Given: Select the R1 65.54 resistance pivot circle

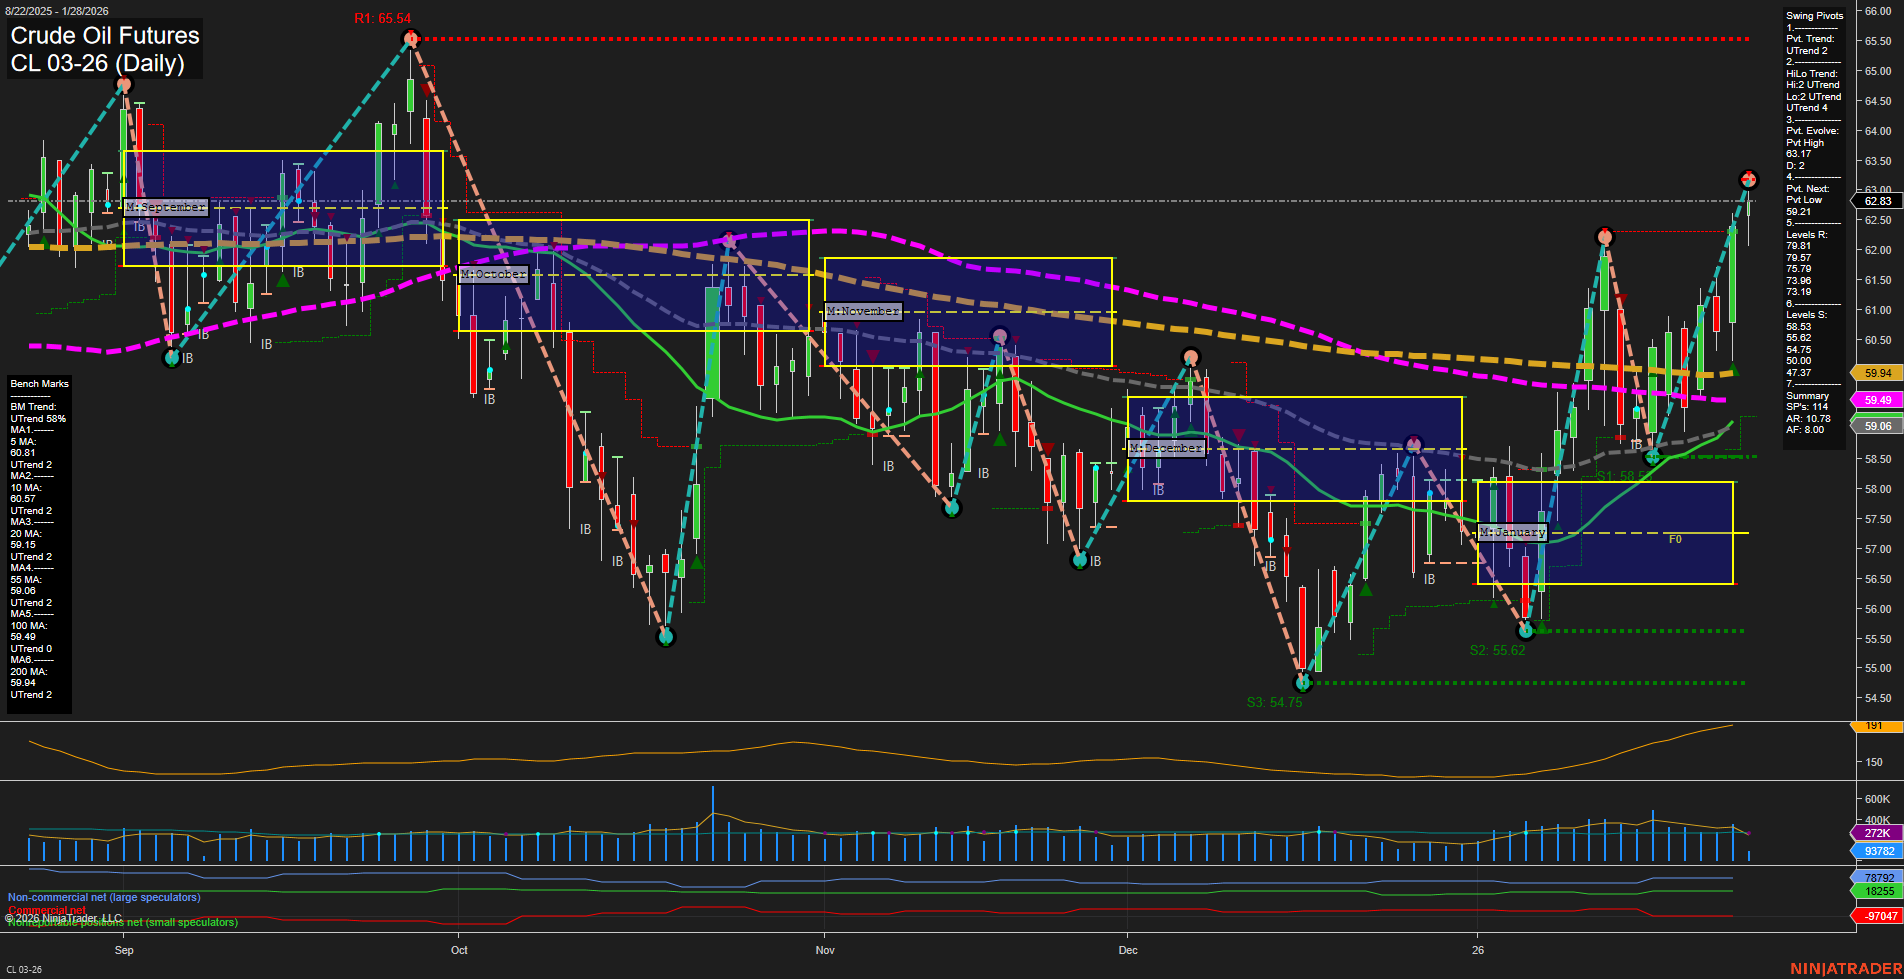Looking at the screenshot, I should coord(411,38).
